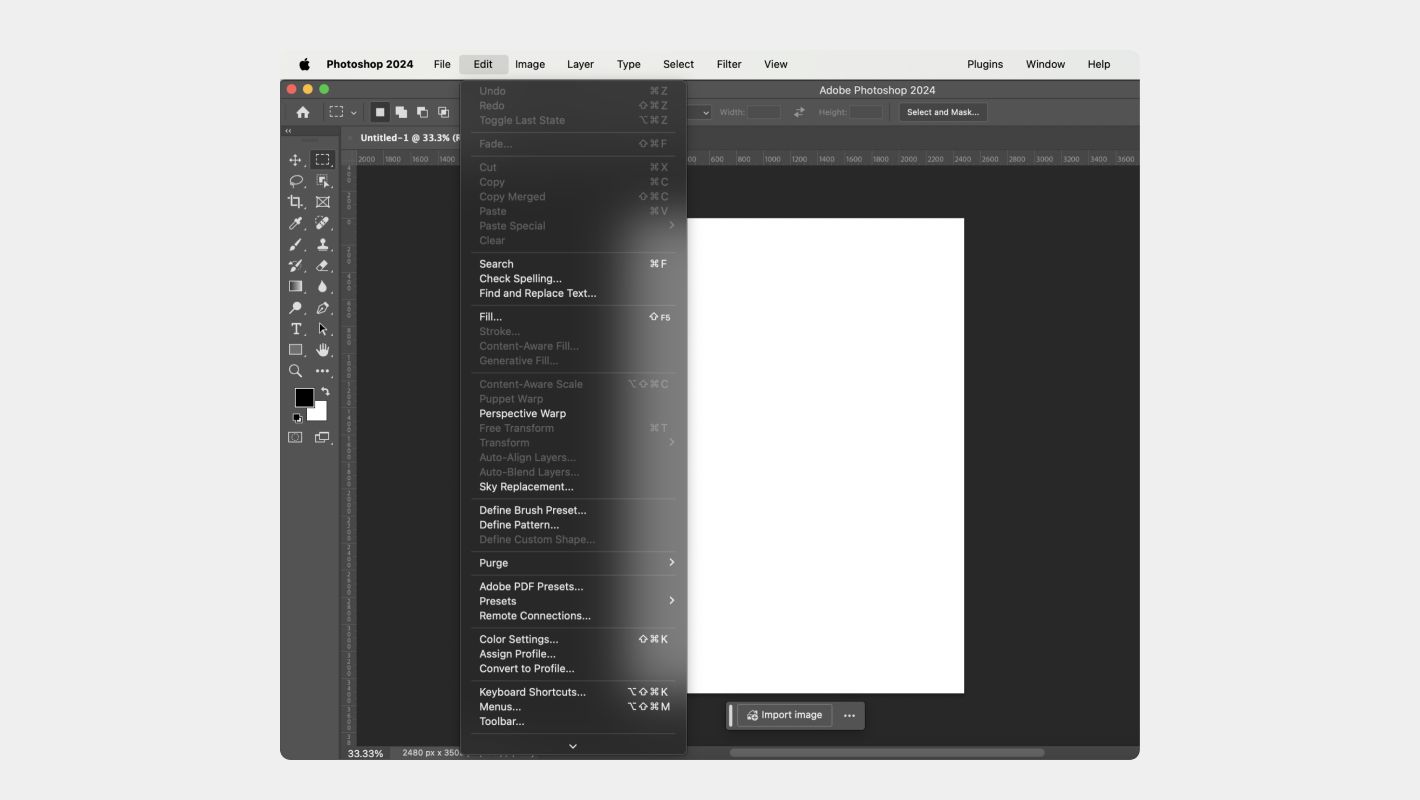Select the Clone Stamp tool
Viewport: 1420px width, 800px height.
pos(322,244)
